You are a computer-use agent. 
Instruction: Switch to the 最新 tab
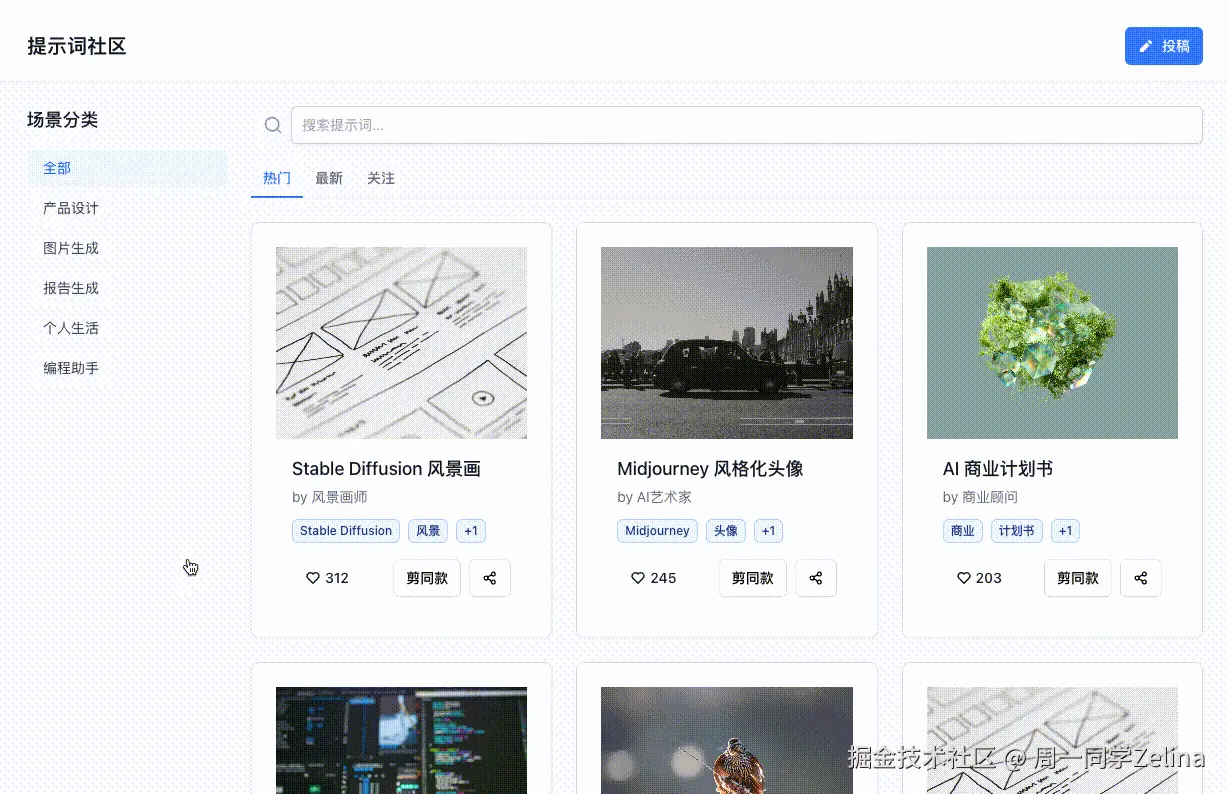329,178
